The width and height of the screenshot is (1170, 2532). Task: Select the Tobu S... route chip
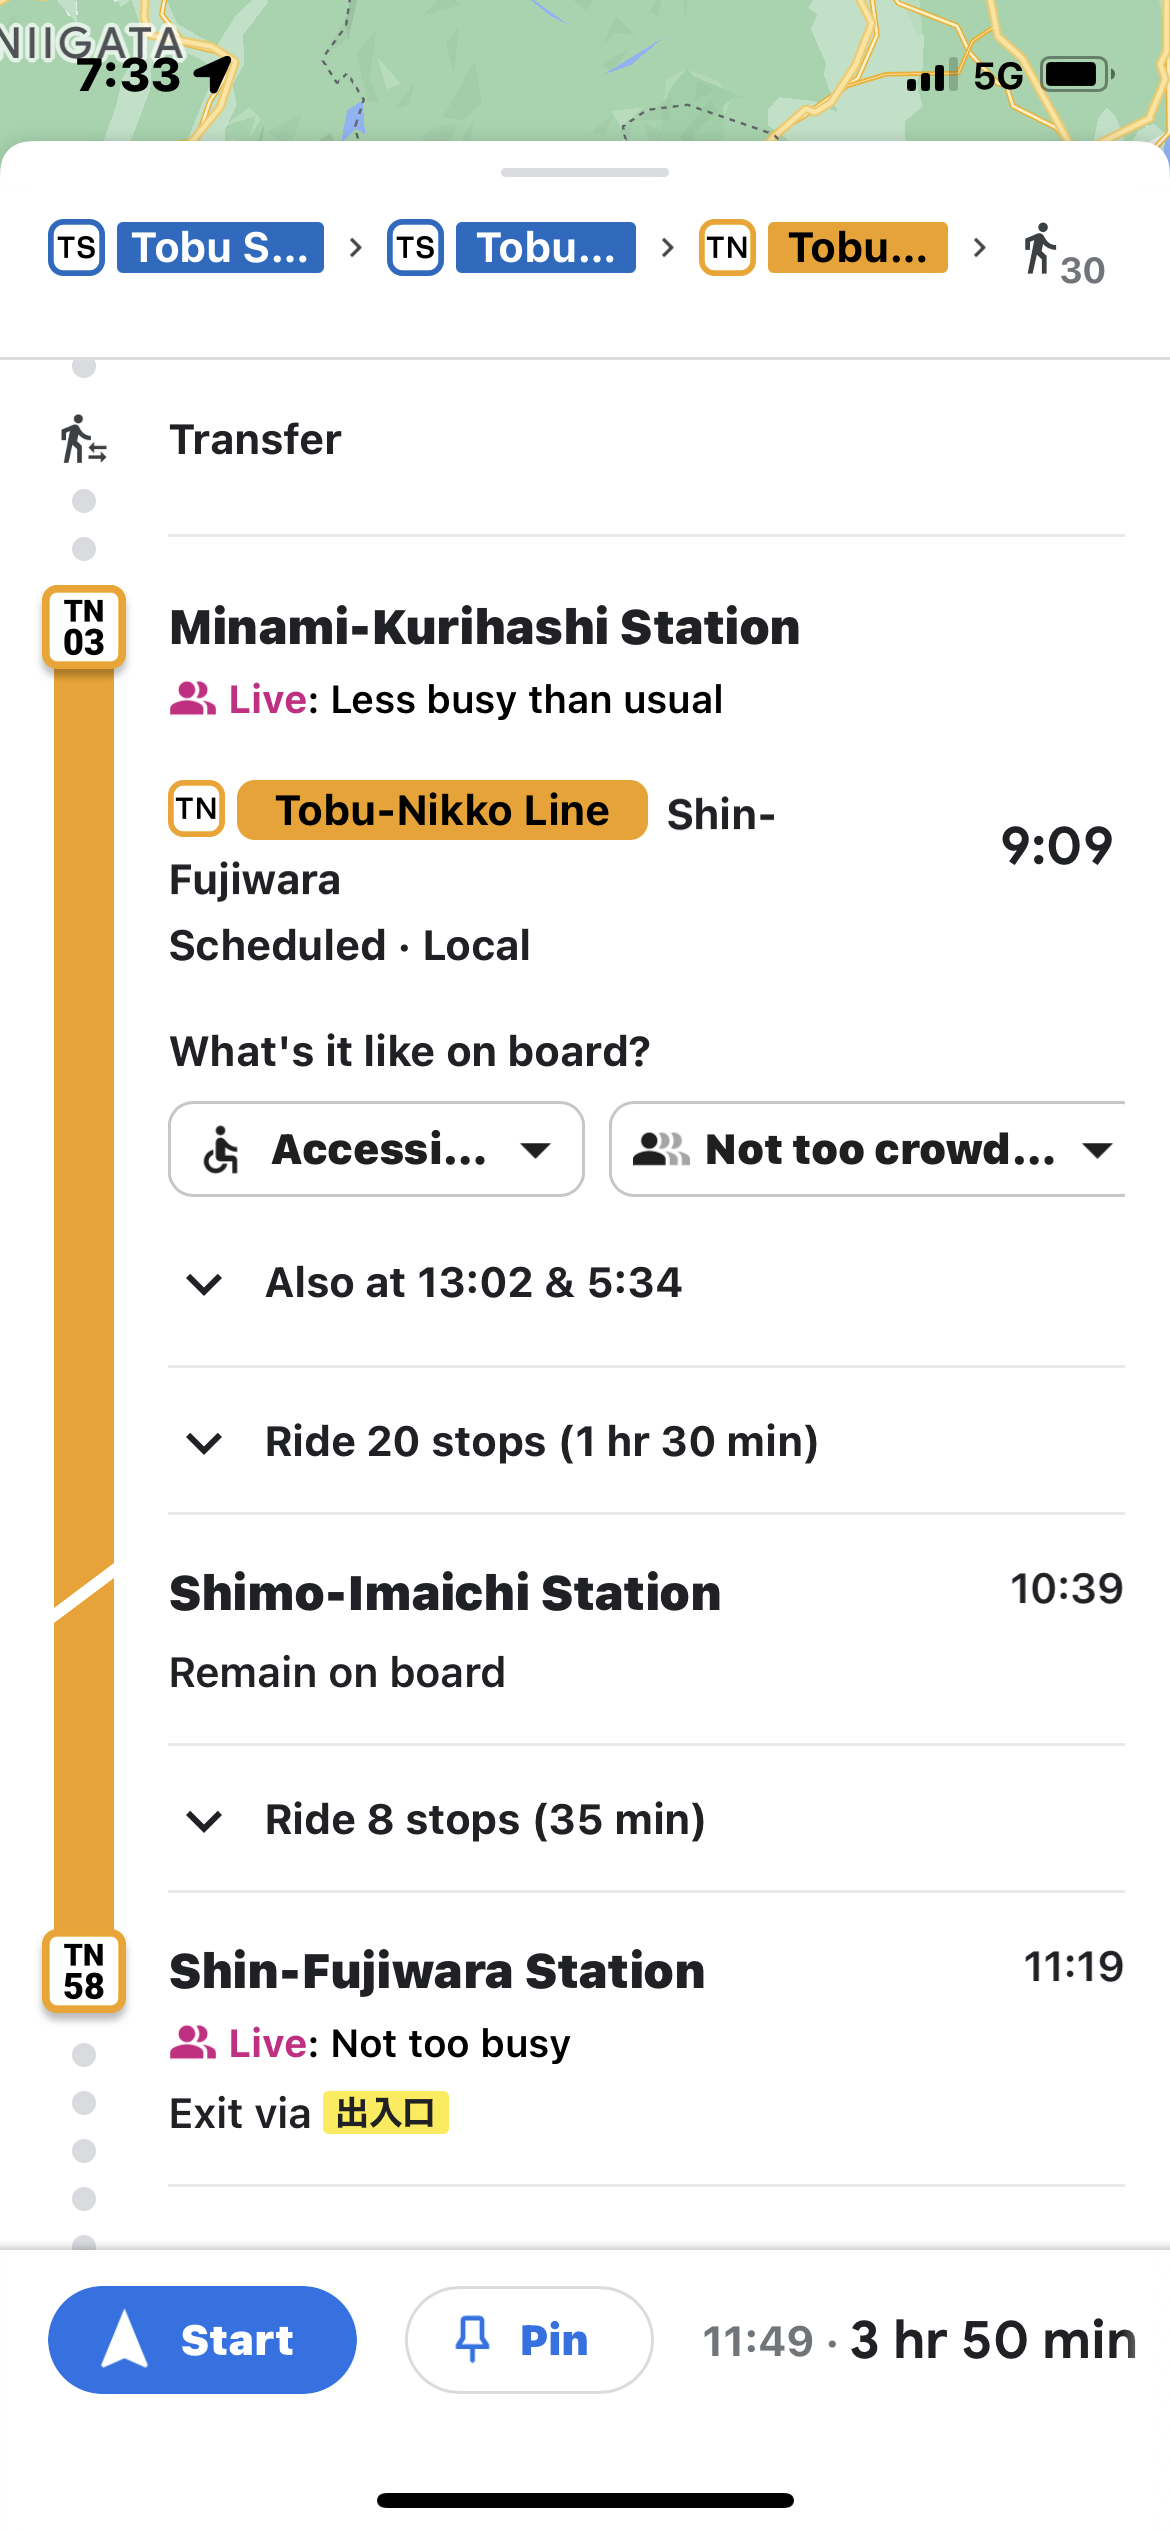point(220,248)
